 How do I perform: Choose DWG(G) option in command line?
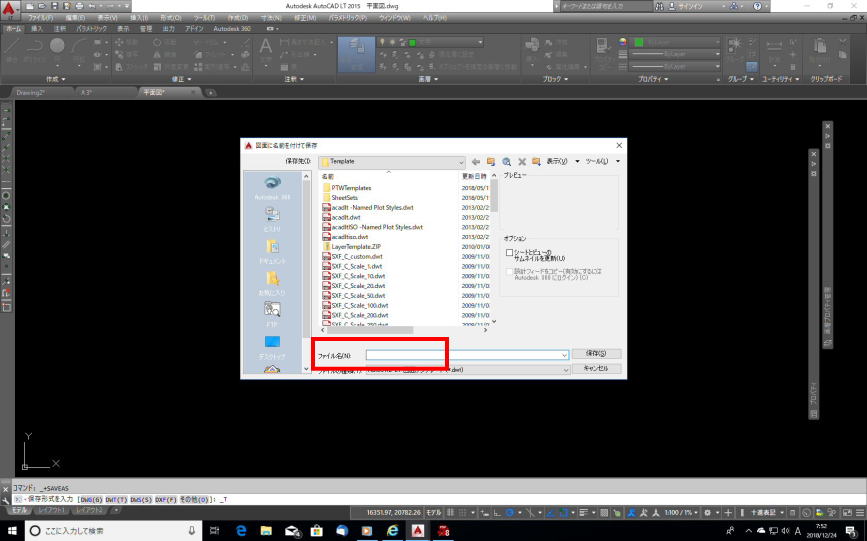91,500
